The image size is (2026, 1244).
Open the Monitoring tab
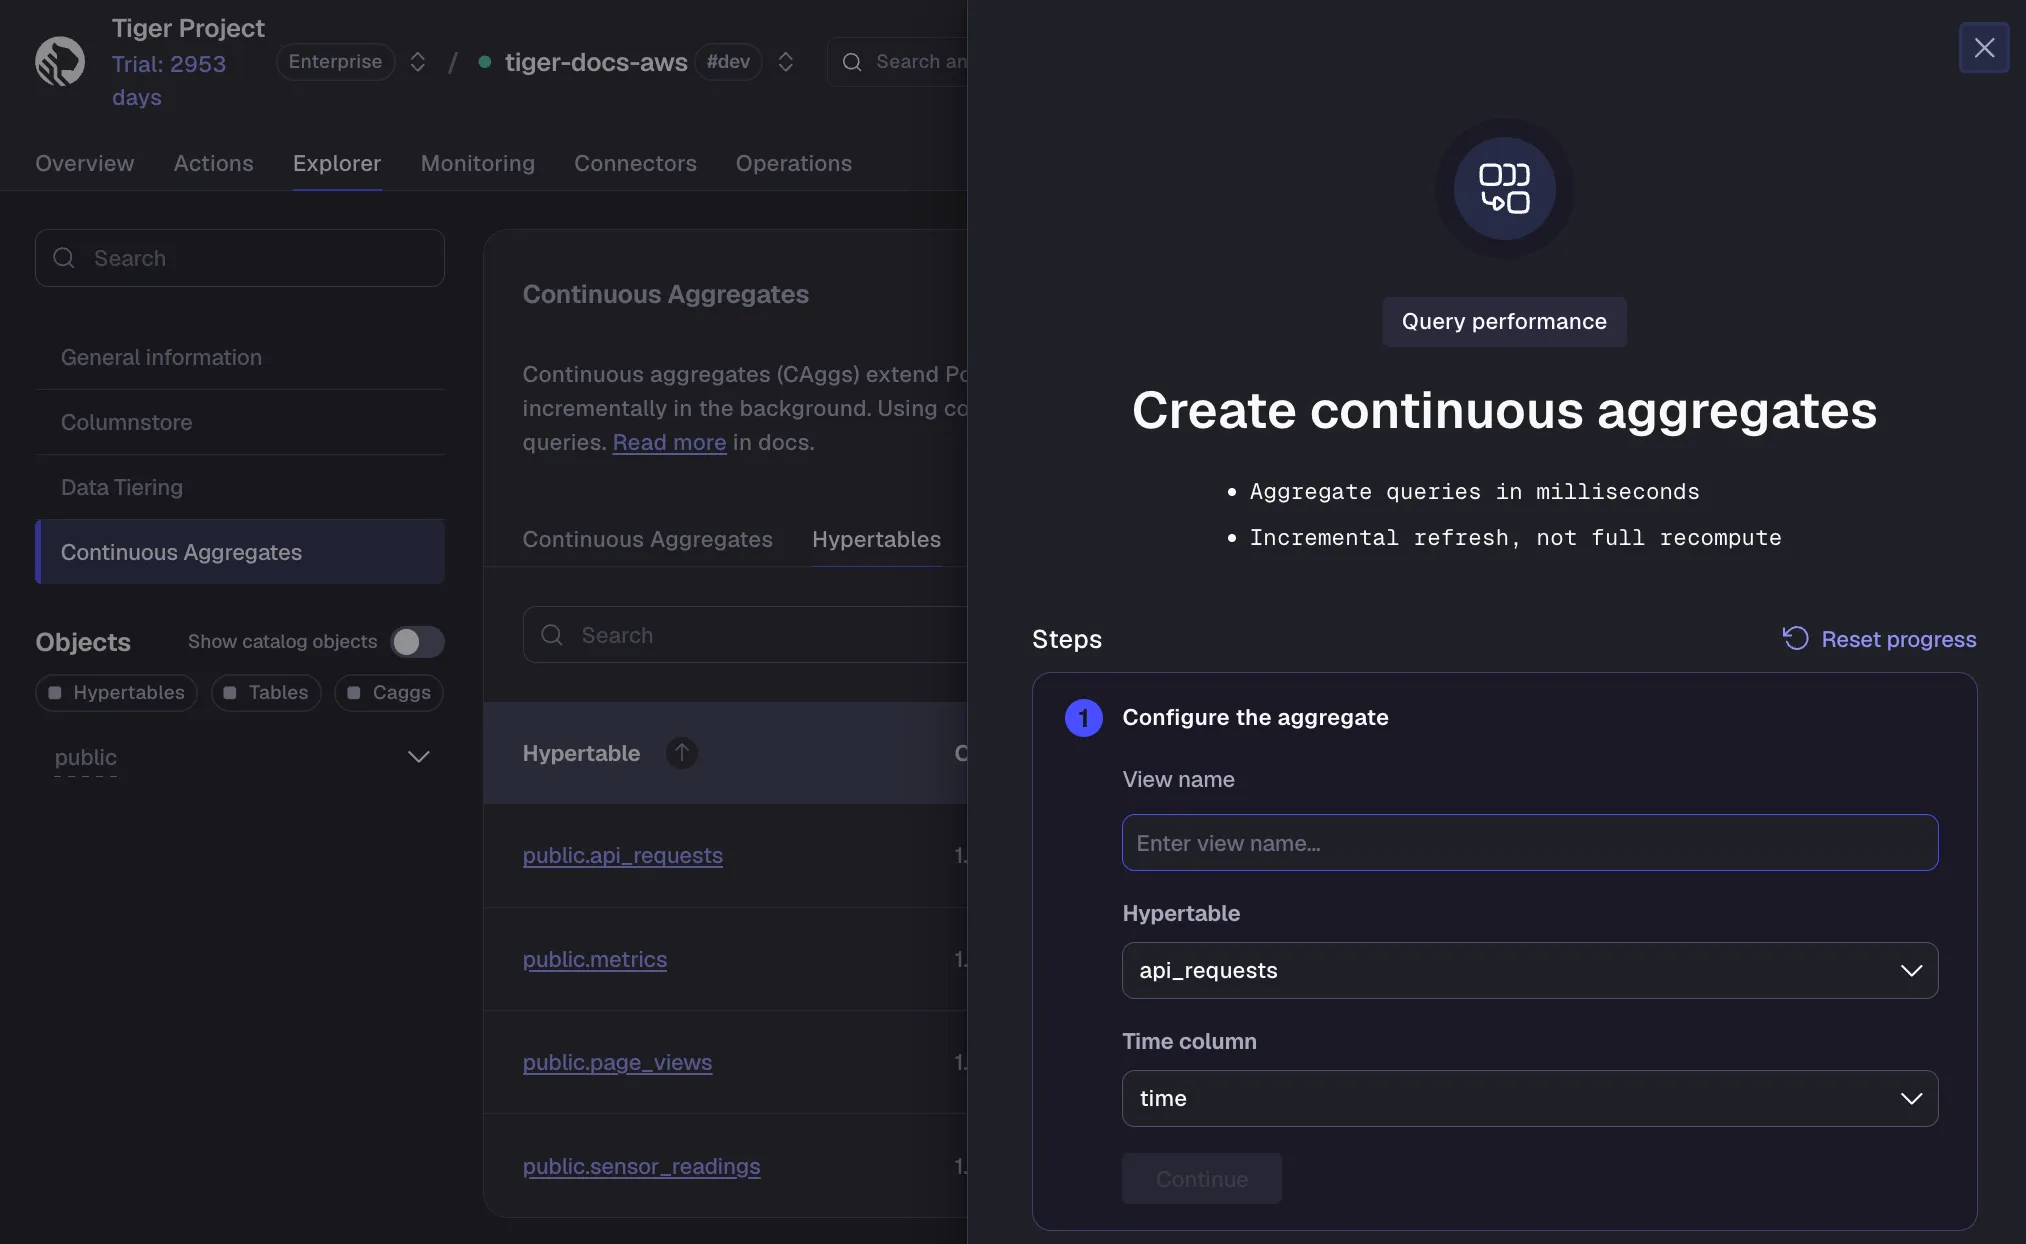478,163
